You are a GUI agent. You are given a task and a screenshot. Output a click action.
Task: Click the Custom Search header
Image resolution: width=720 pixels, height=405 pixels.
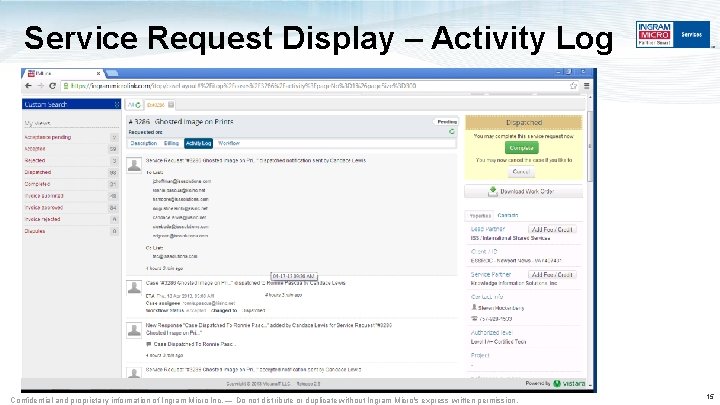(71, 105)
